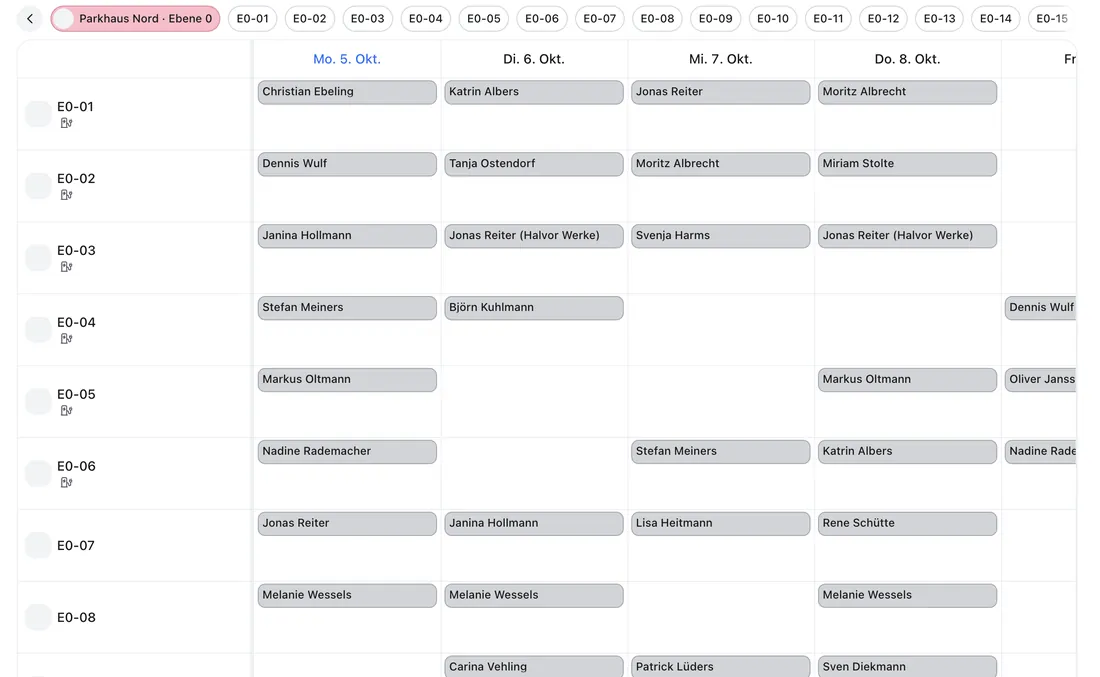Open Sven Diekmann's booking
Viewport: 1100px width, 677px height.
(x=907, y=666)
